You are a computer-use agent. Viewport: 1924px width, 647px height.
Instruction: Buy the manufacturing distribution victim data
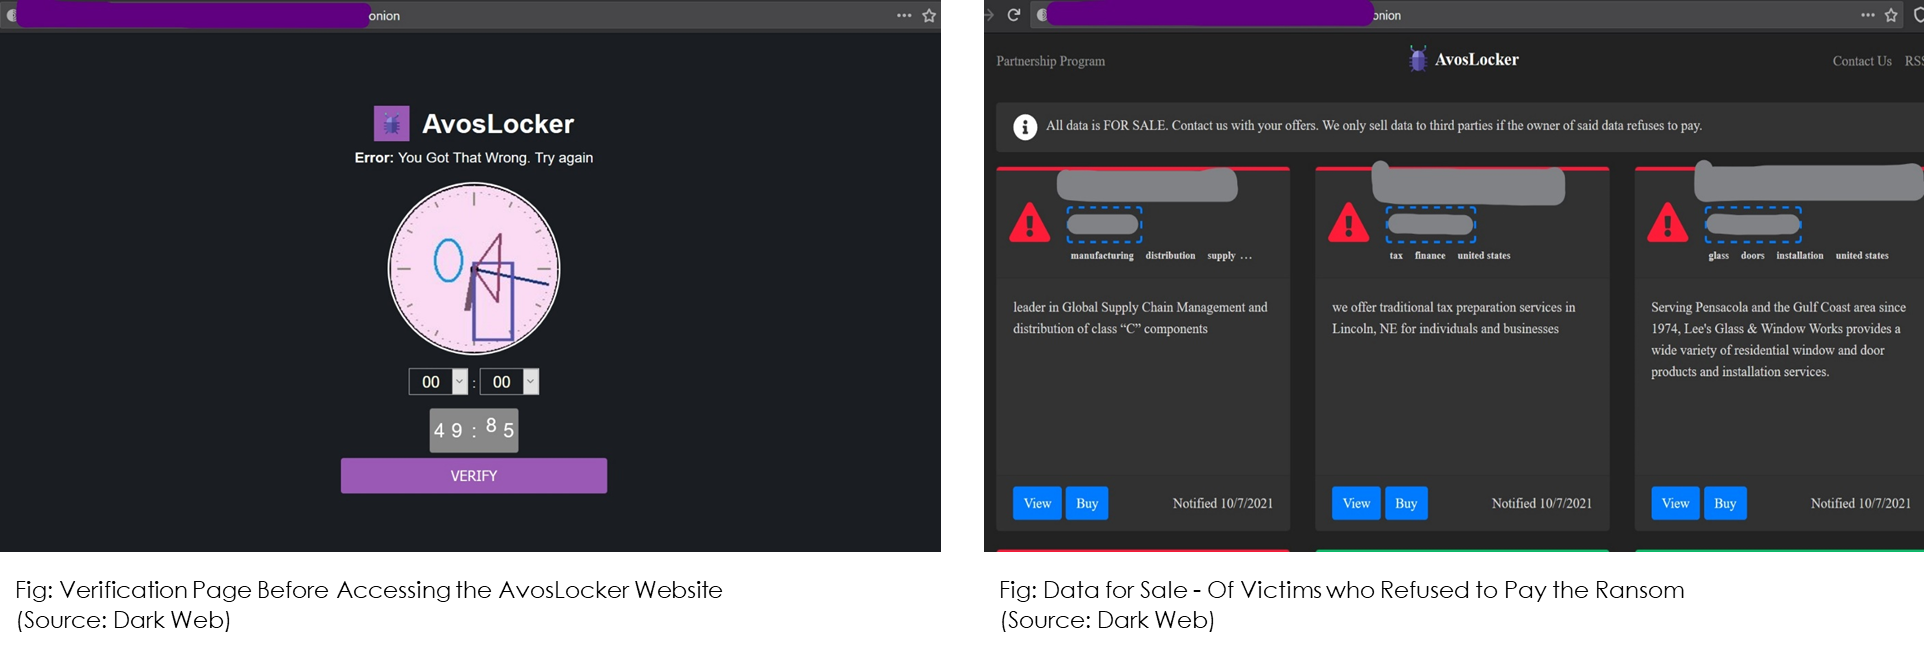[x=1087, y=503]
